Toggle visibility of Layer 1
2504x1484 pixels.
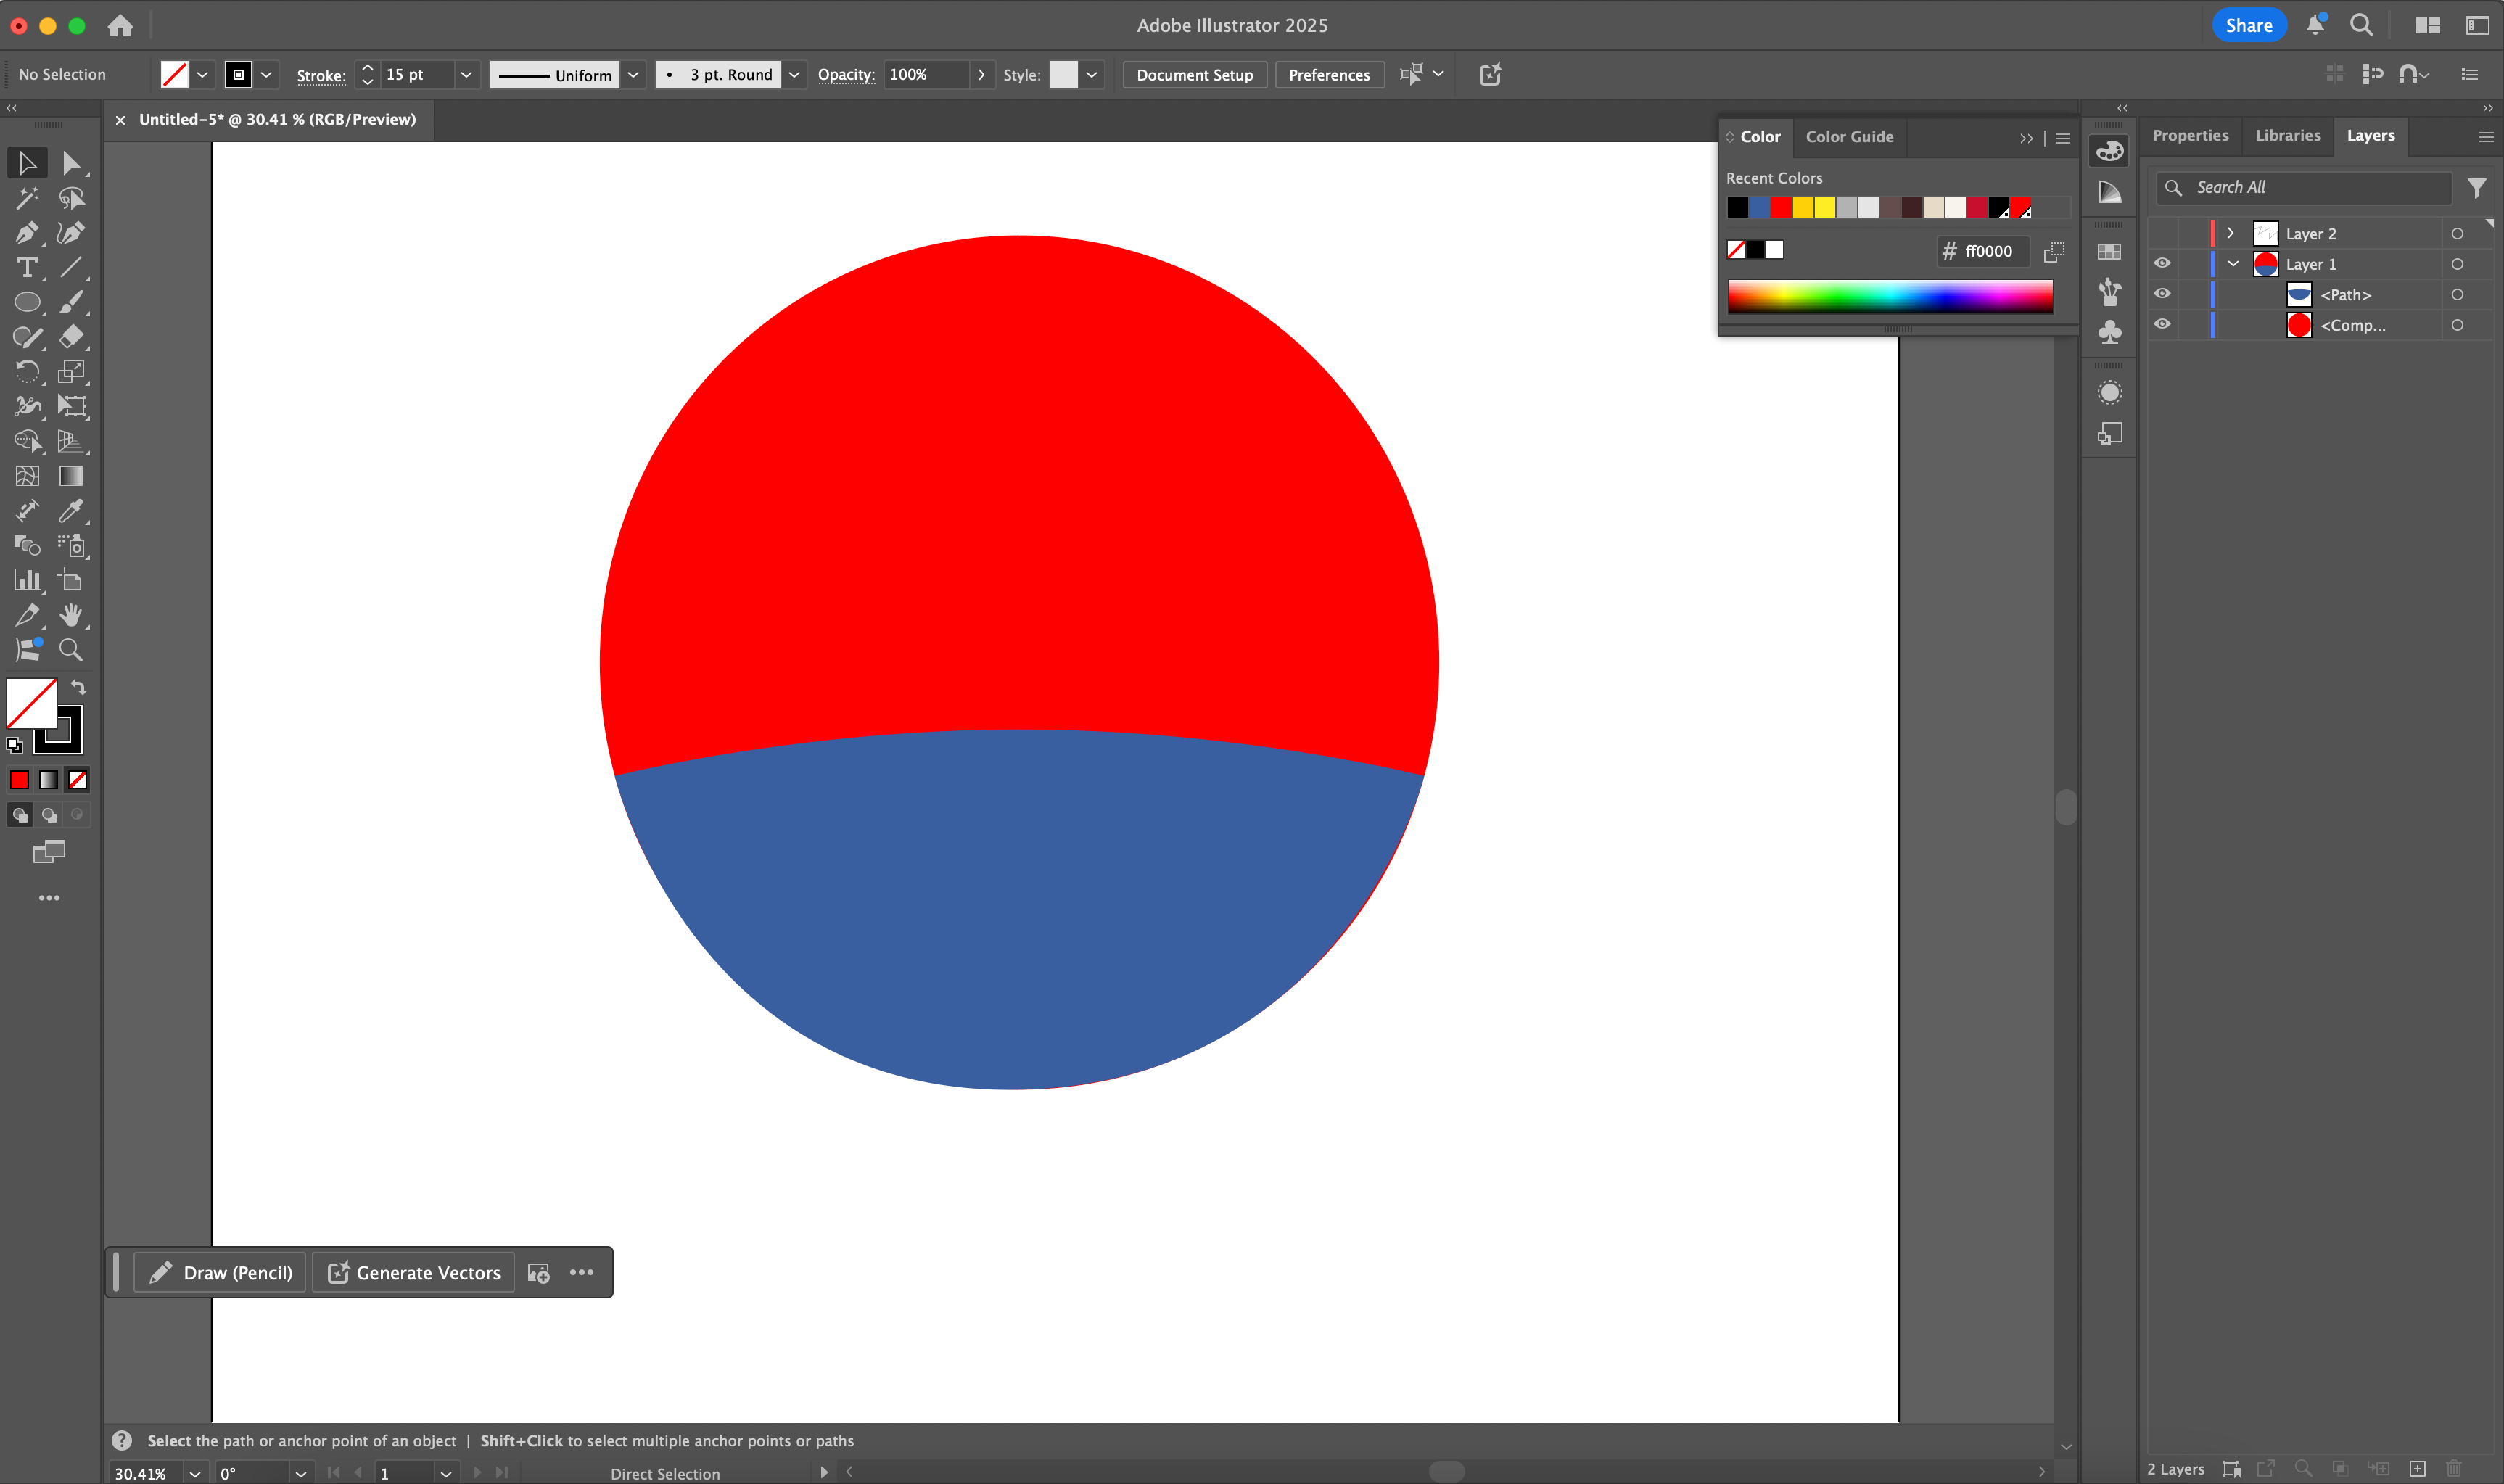coord(2162,263)
